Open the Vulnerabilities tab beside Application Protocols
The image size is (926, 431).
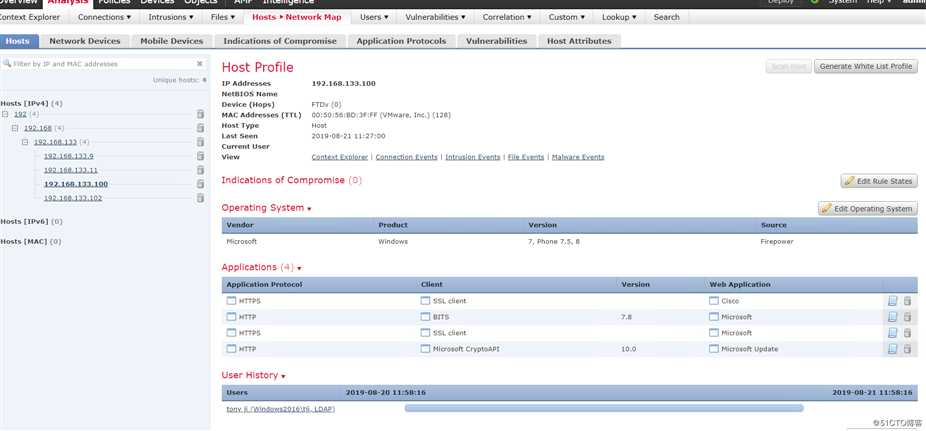(x=496, y=41)
